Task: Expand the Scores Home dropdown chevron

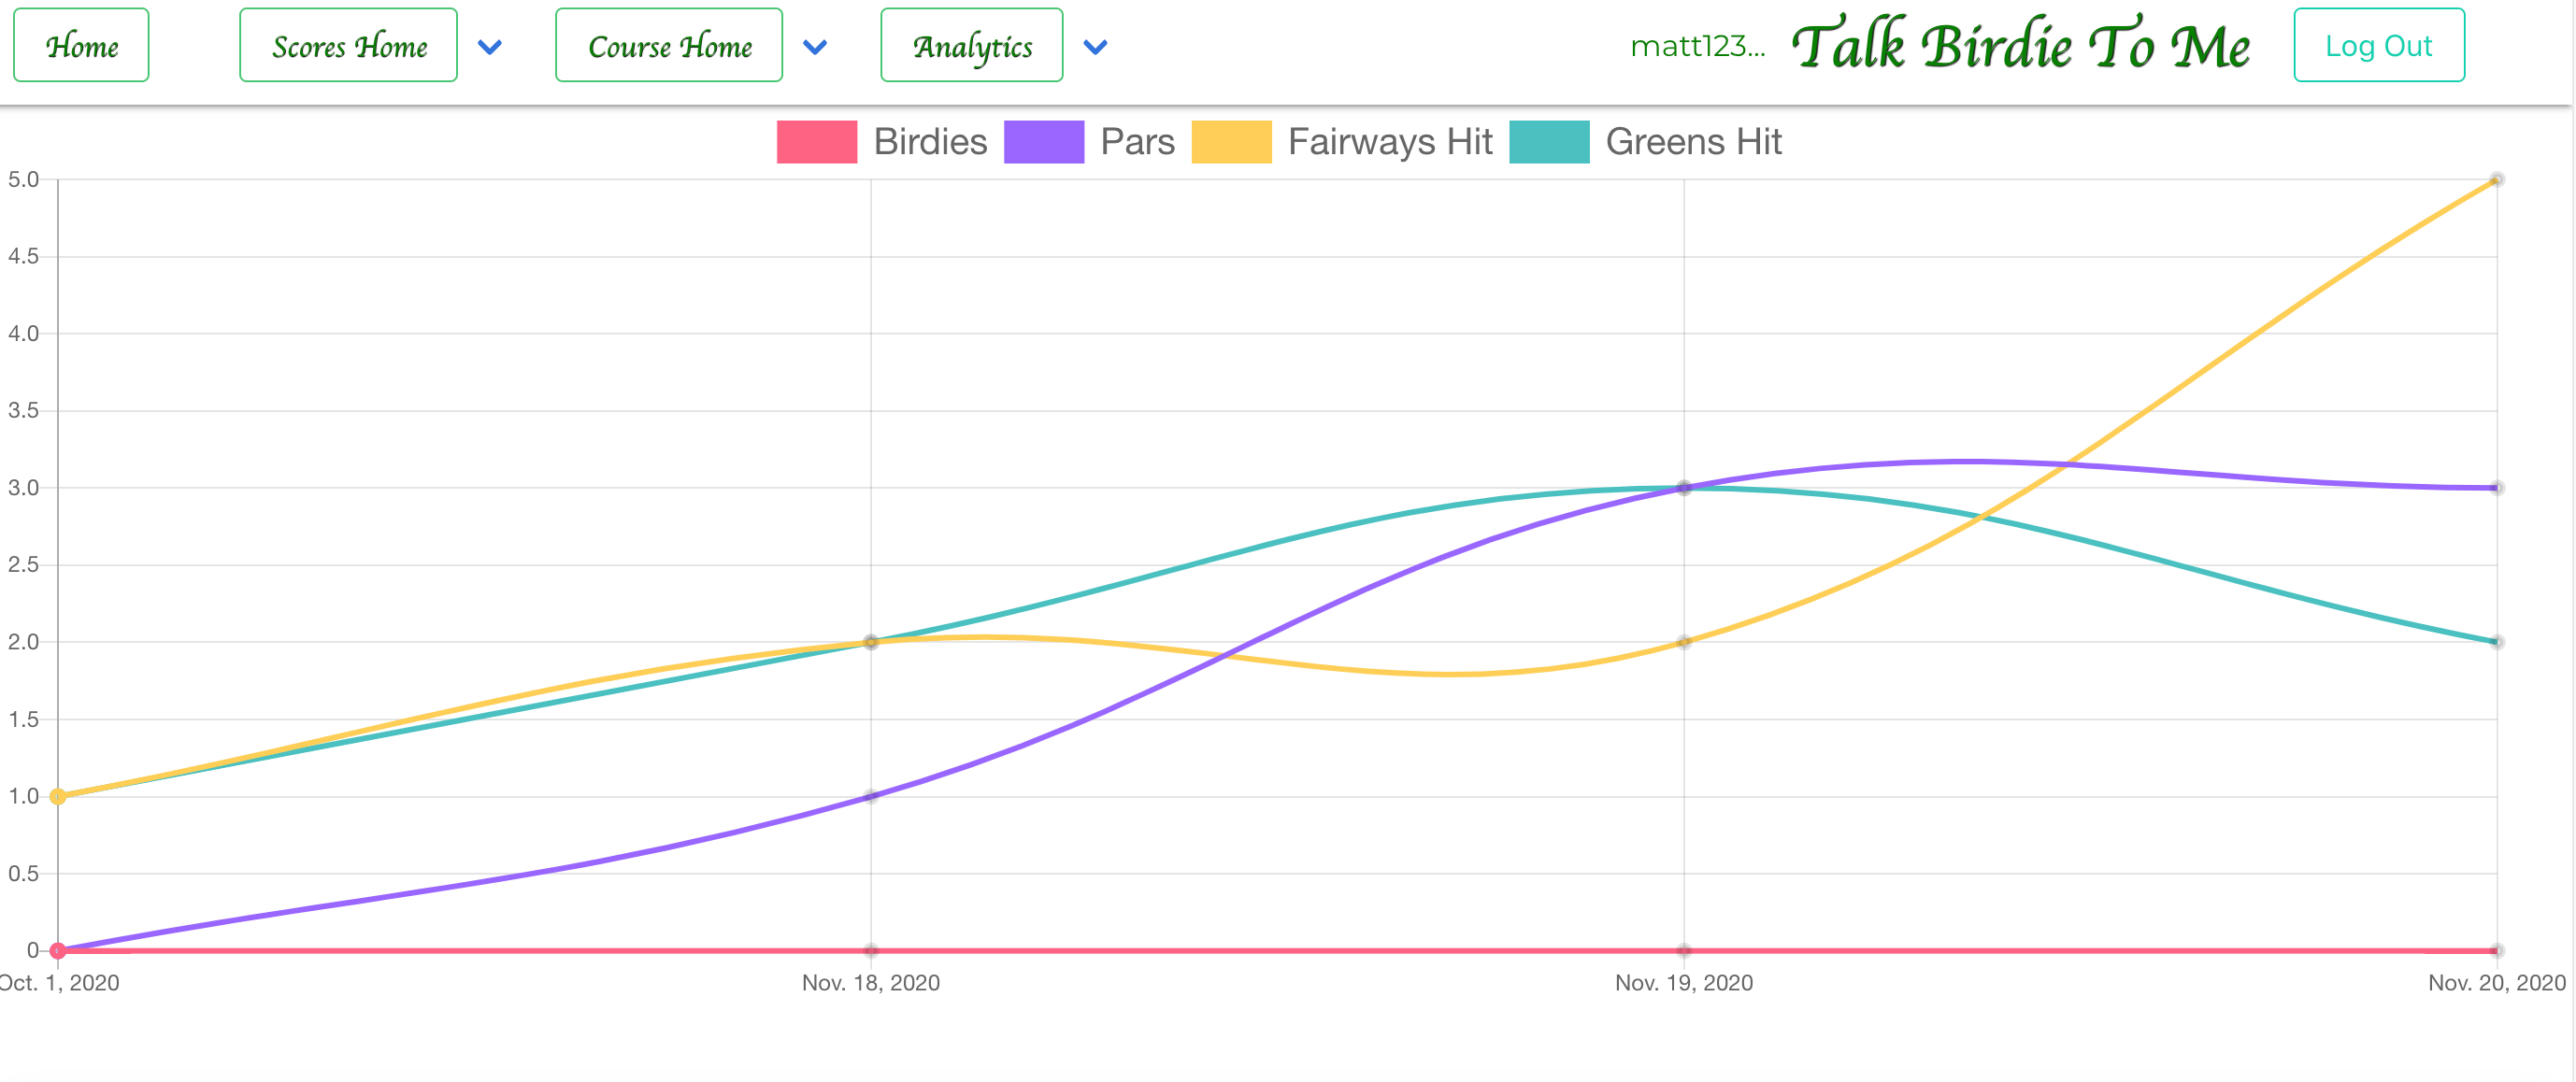Action: click(490, 46)
